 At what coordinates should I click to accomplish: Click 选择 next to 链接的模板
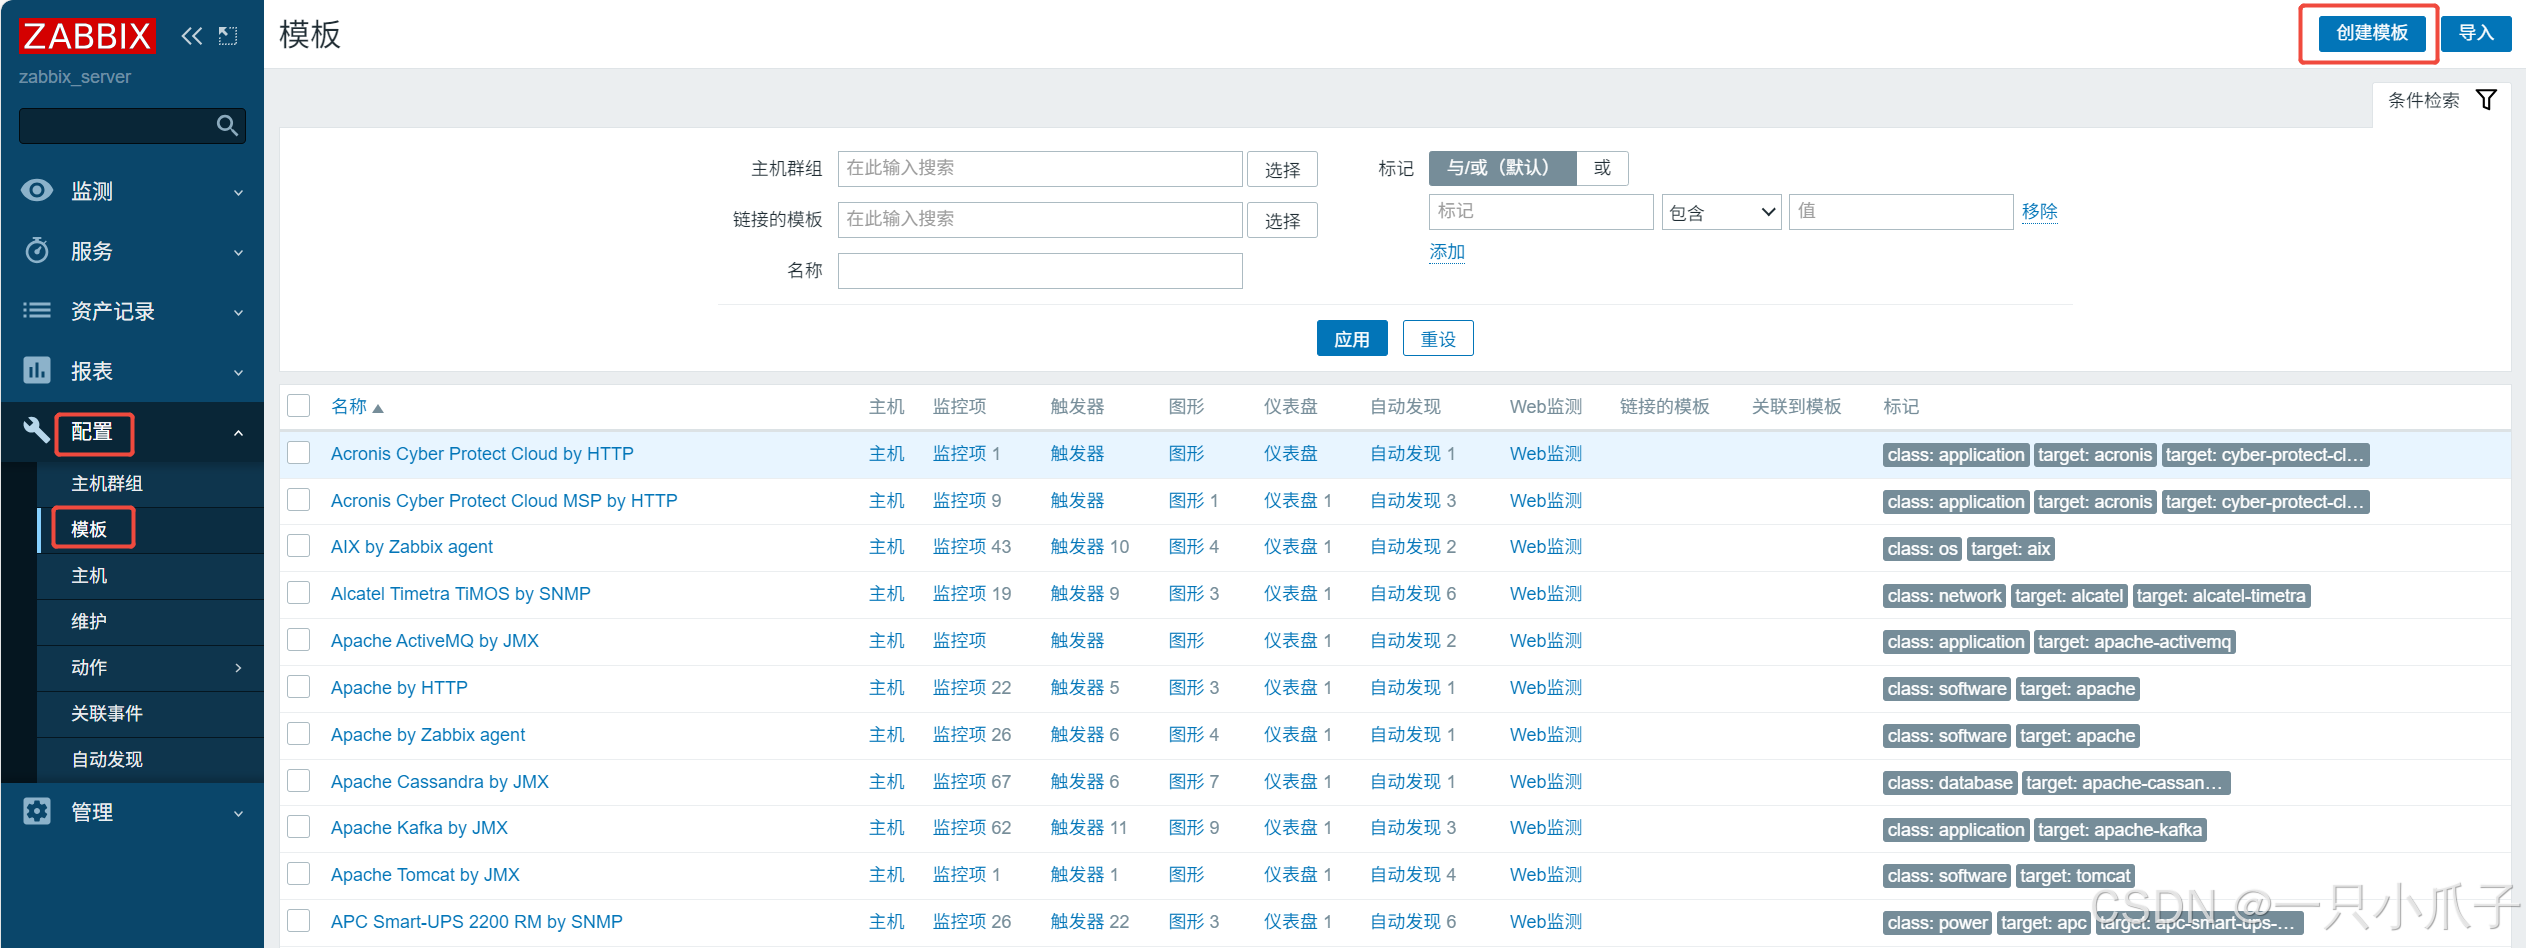(1282, 221)
